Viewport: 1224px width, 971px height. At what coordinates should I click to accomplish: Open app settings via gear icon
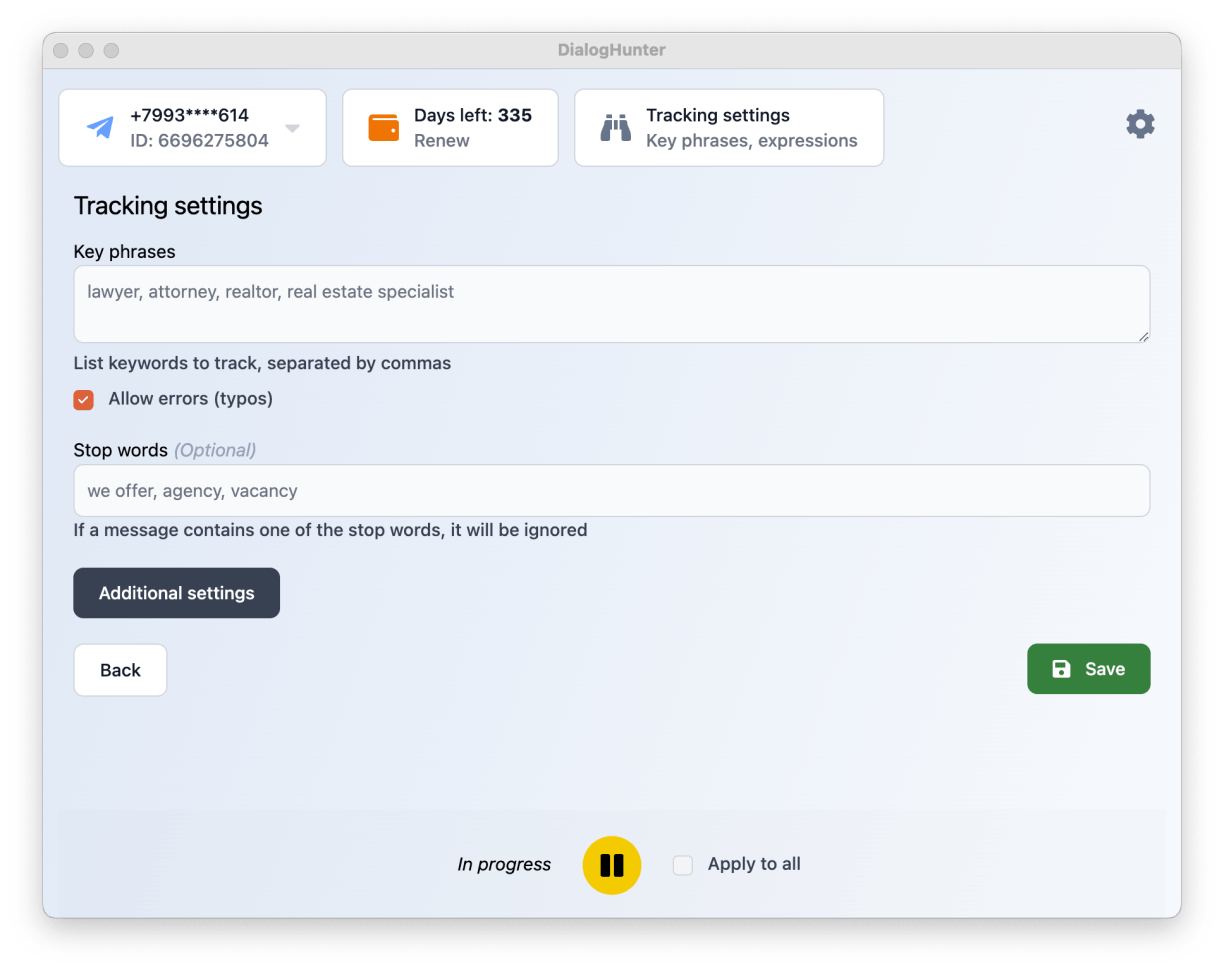click(1140, 124)
